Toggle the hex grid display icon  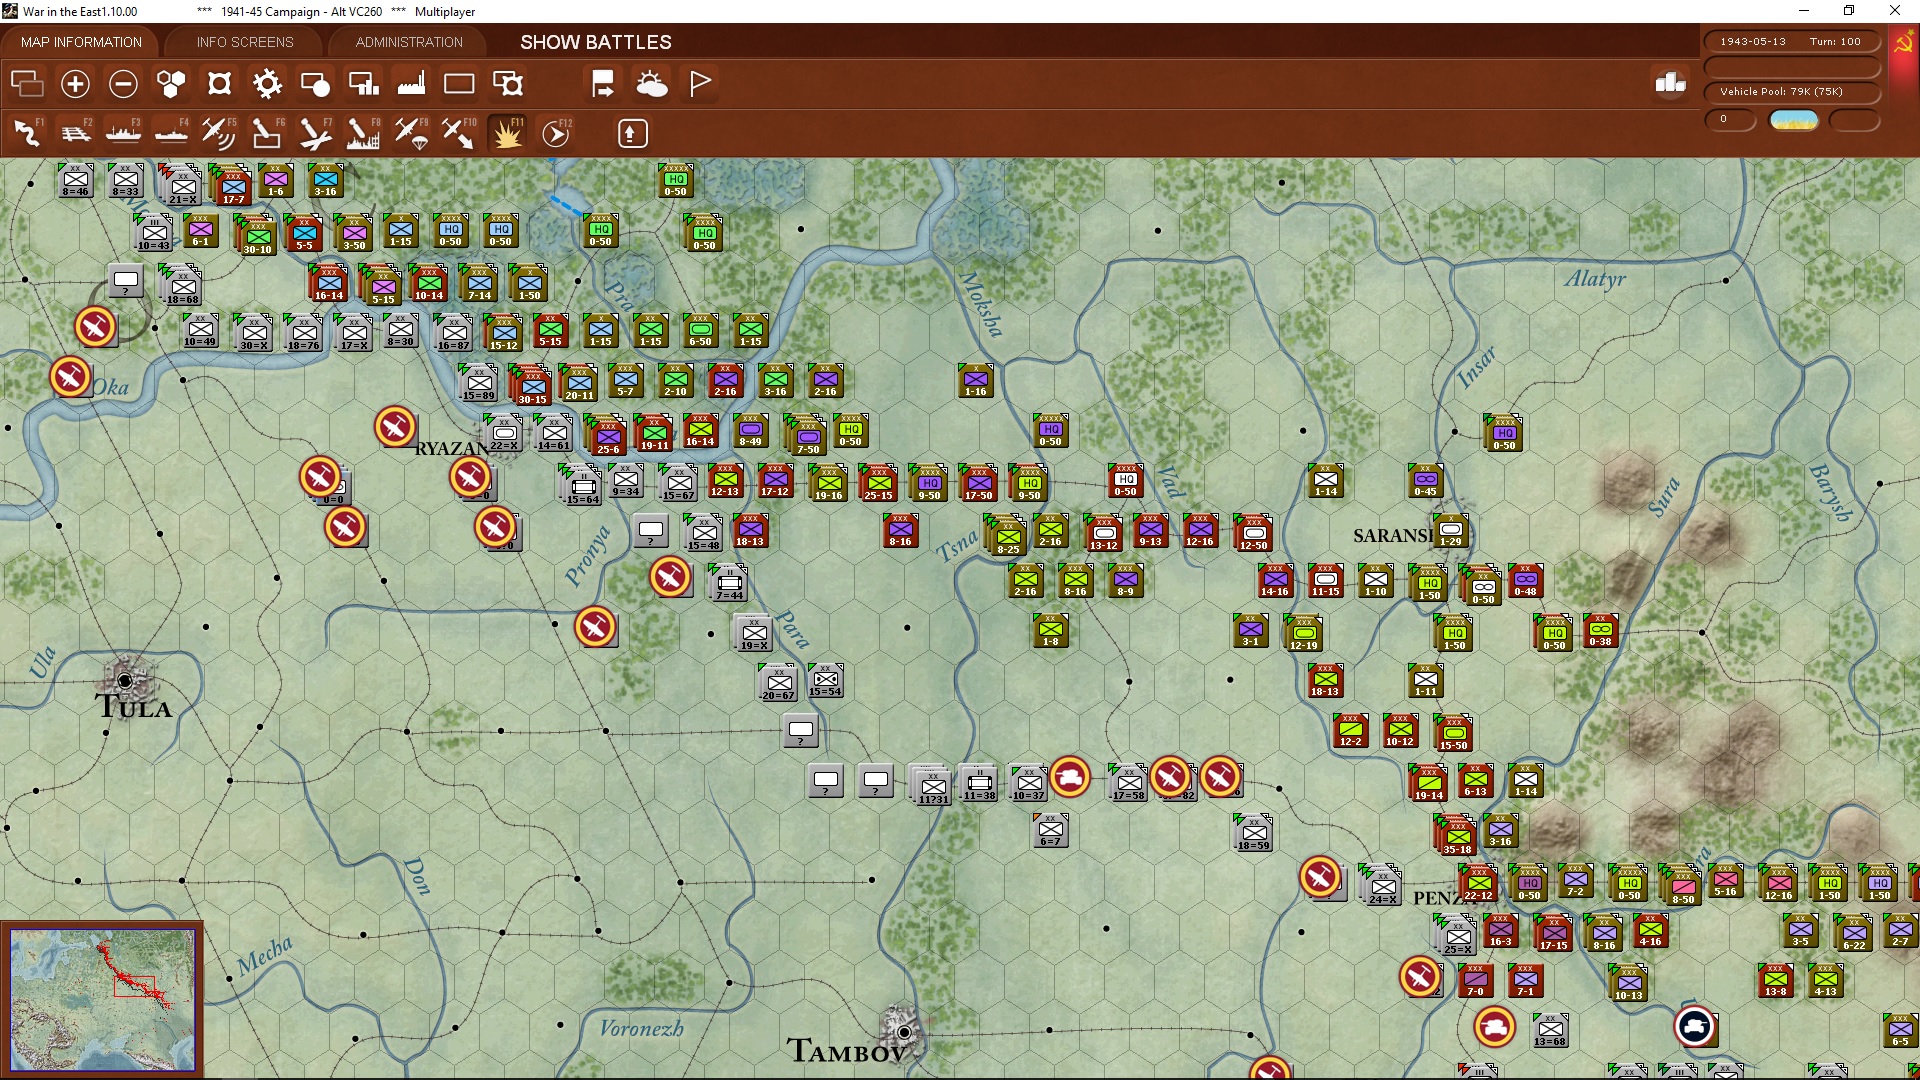pyautogui.click(x=171, y=84)
